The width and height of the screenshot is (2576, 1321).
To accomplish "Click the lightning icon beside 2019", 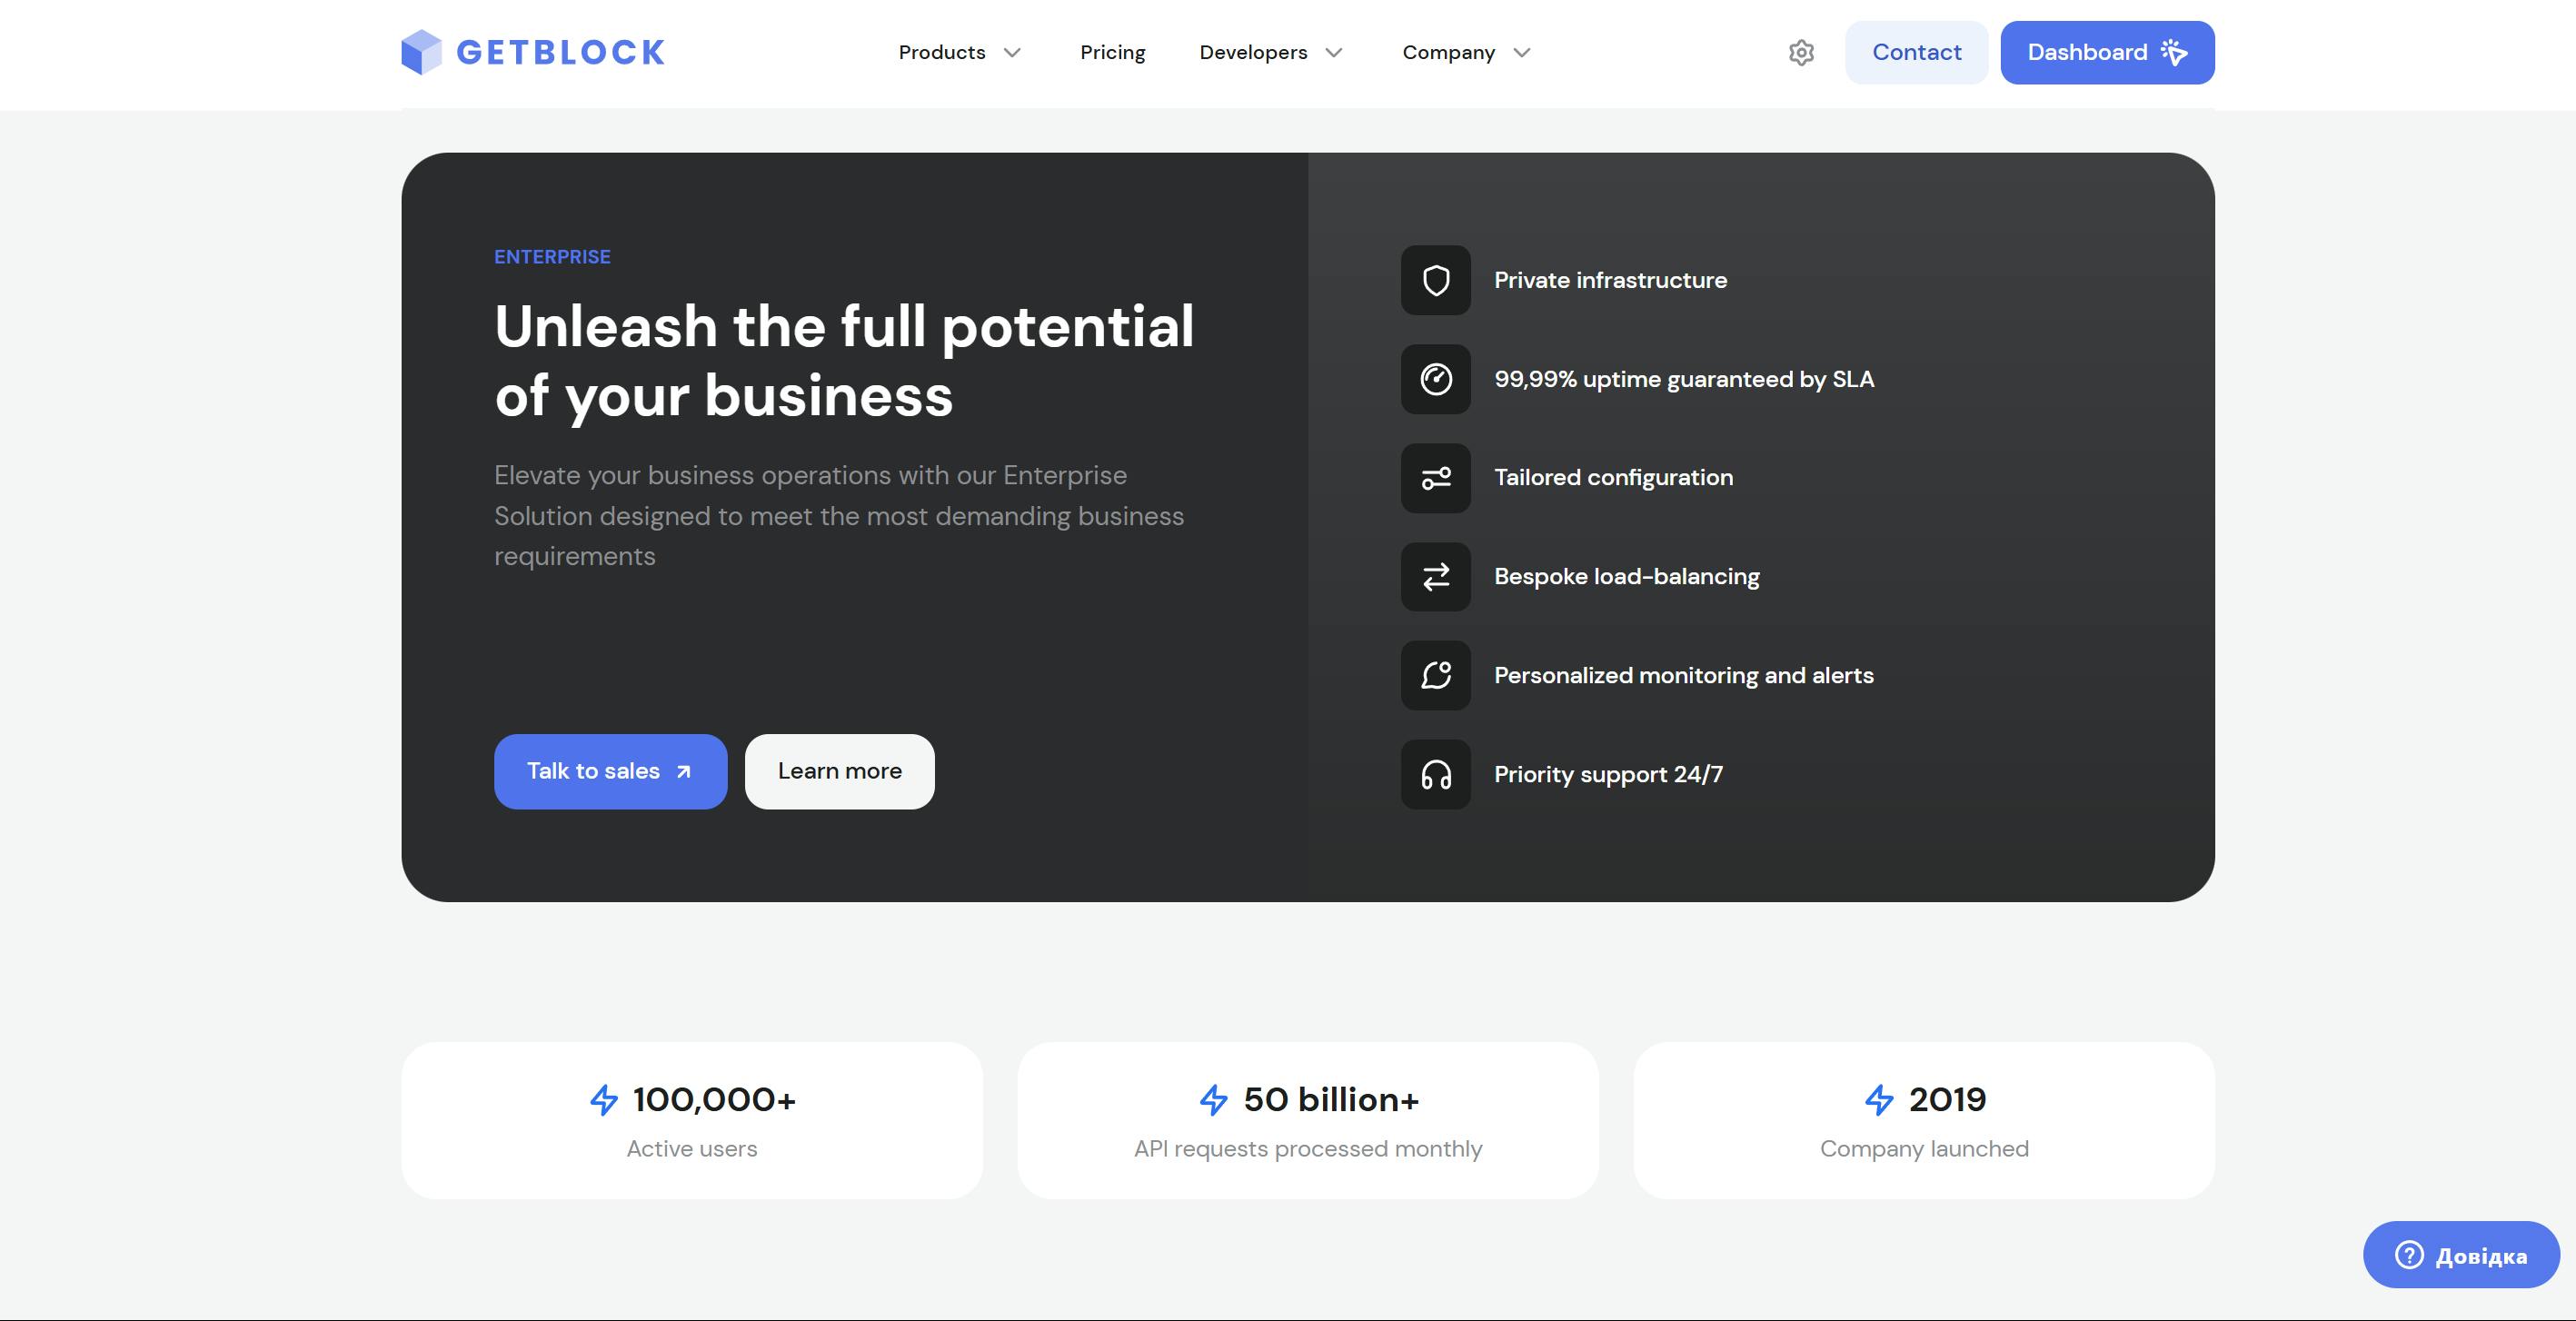I will 1879,1100.
